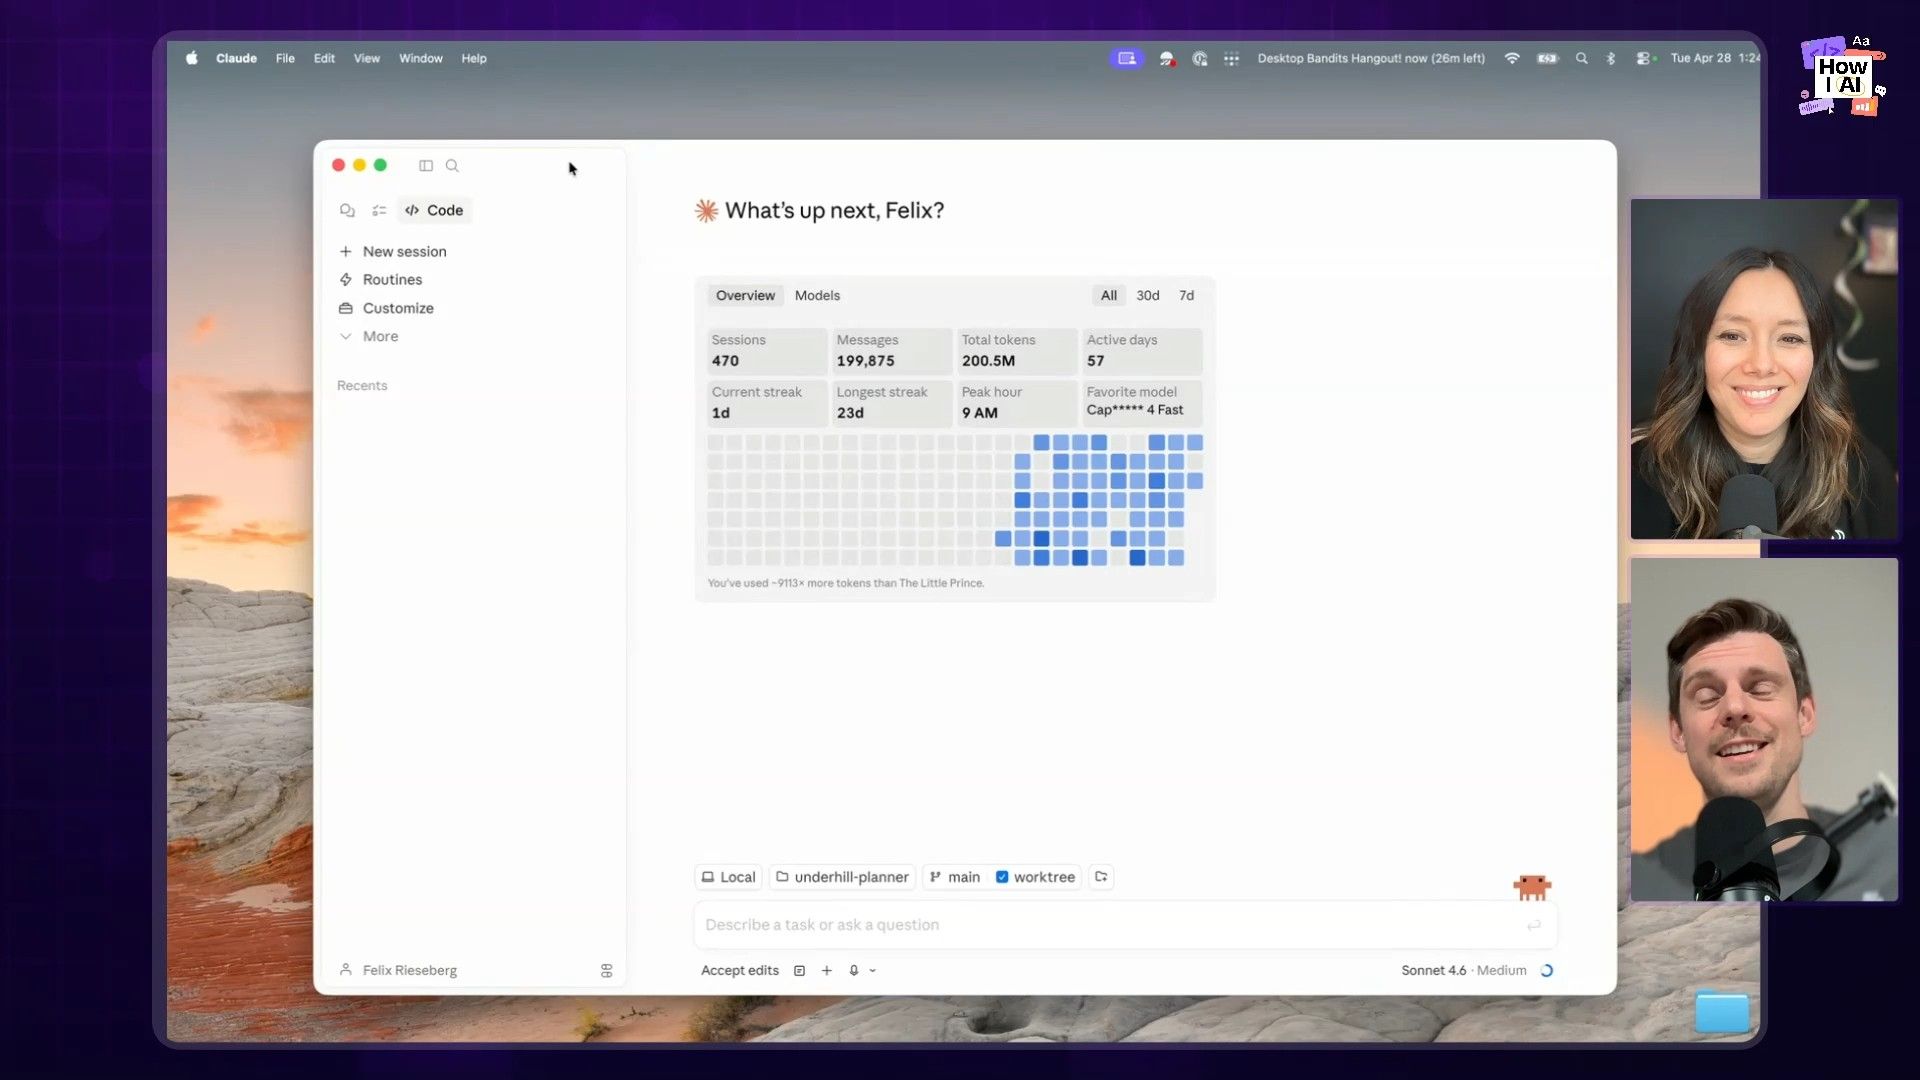Open the main branch selector

click(x=955, y=878)
